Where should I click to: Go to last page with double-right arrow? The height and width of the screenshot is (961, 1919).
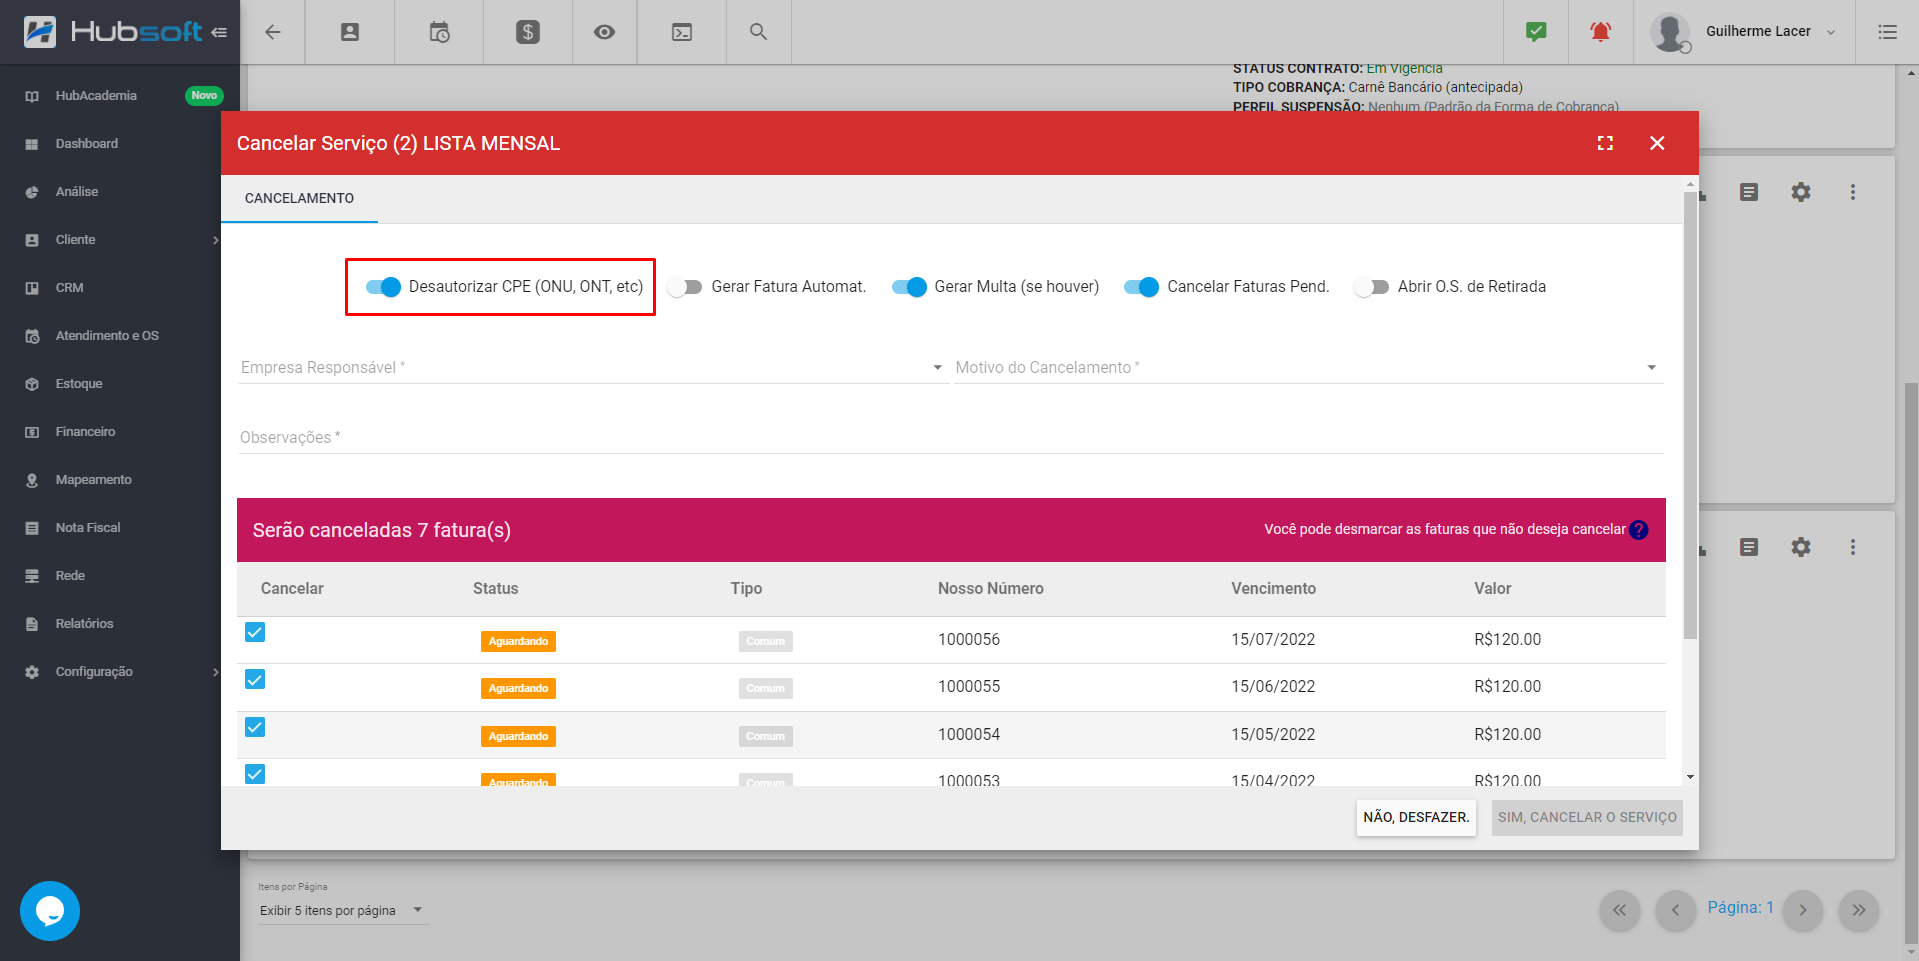[x=1859, y=910]
